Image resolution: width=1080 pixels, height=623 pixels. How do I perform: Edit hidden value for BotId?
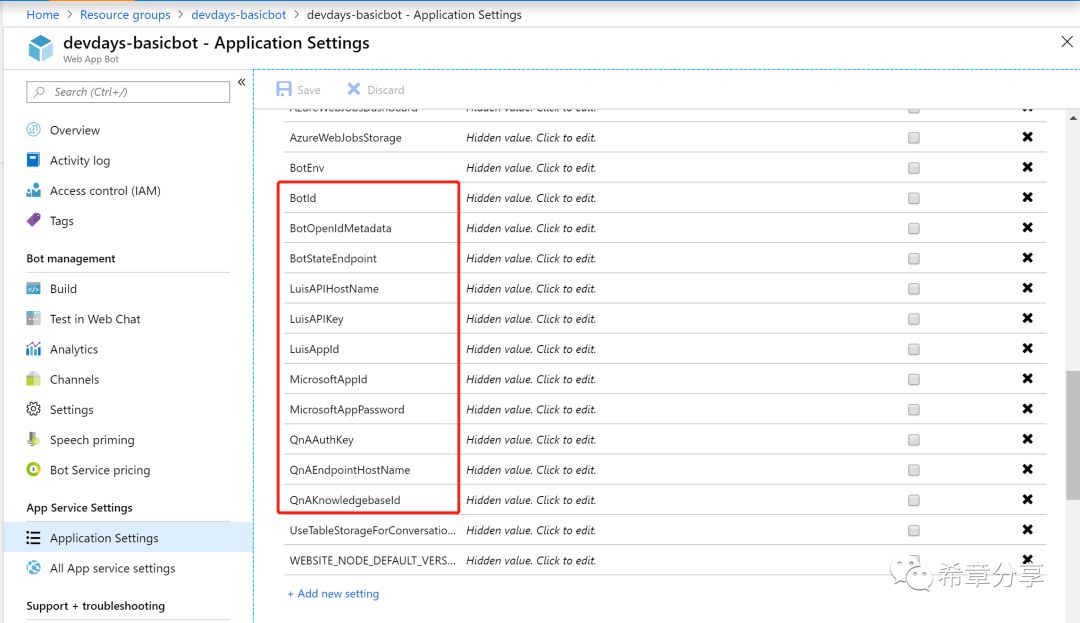[x=530, y=198]
